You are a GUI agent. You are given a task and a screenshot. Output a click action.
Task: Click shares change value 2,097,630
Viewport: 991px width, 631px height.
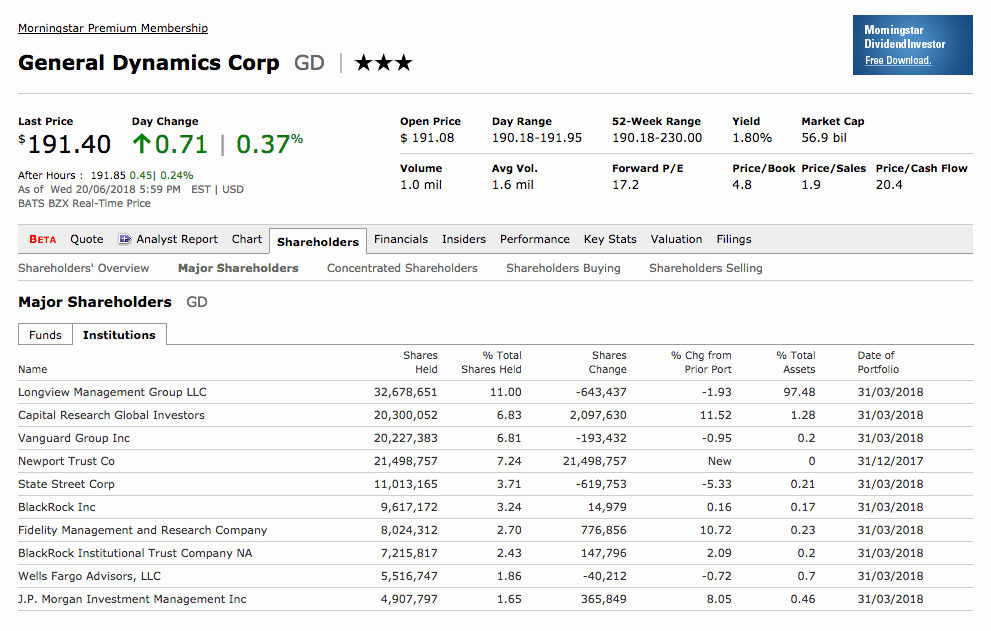point(598,415)
